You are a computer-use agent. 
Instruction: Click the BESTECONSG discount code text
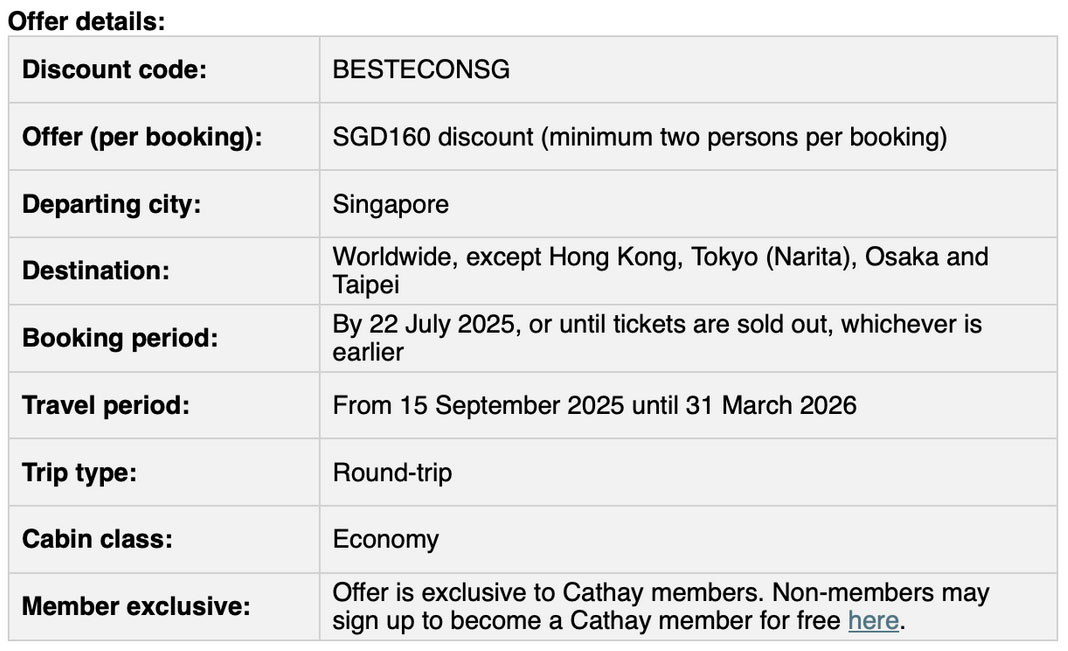(421, 69)
